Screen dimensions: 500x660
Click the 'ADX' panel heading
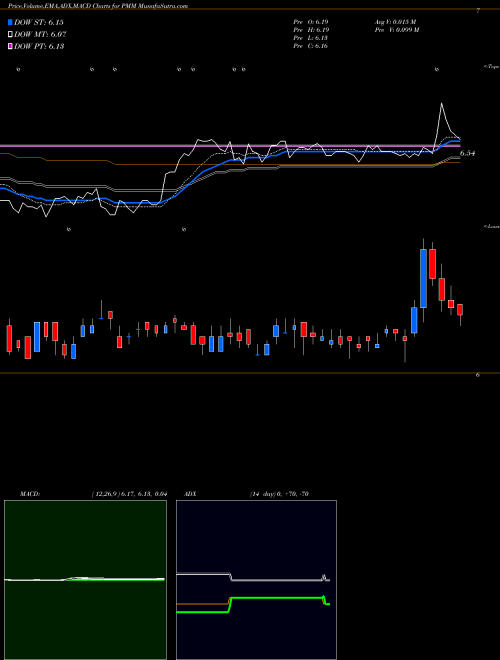190,494
